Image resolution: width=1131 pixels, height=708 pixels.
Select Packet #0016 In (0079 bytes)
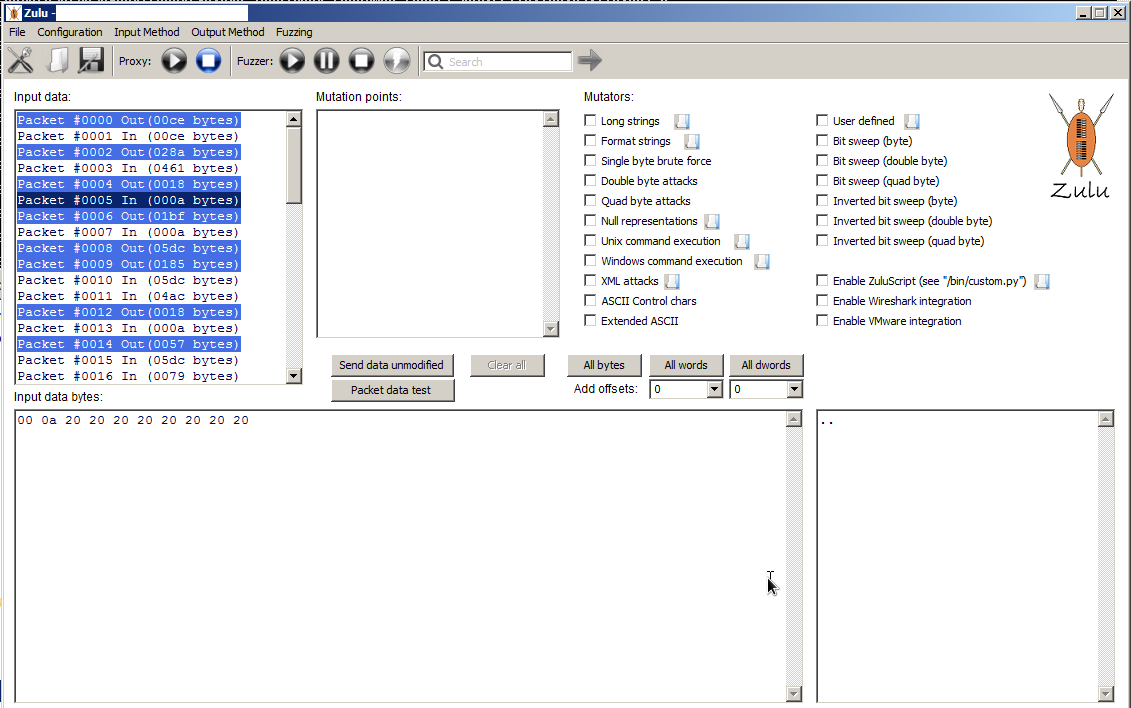click(x=128, y=376)
